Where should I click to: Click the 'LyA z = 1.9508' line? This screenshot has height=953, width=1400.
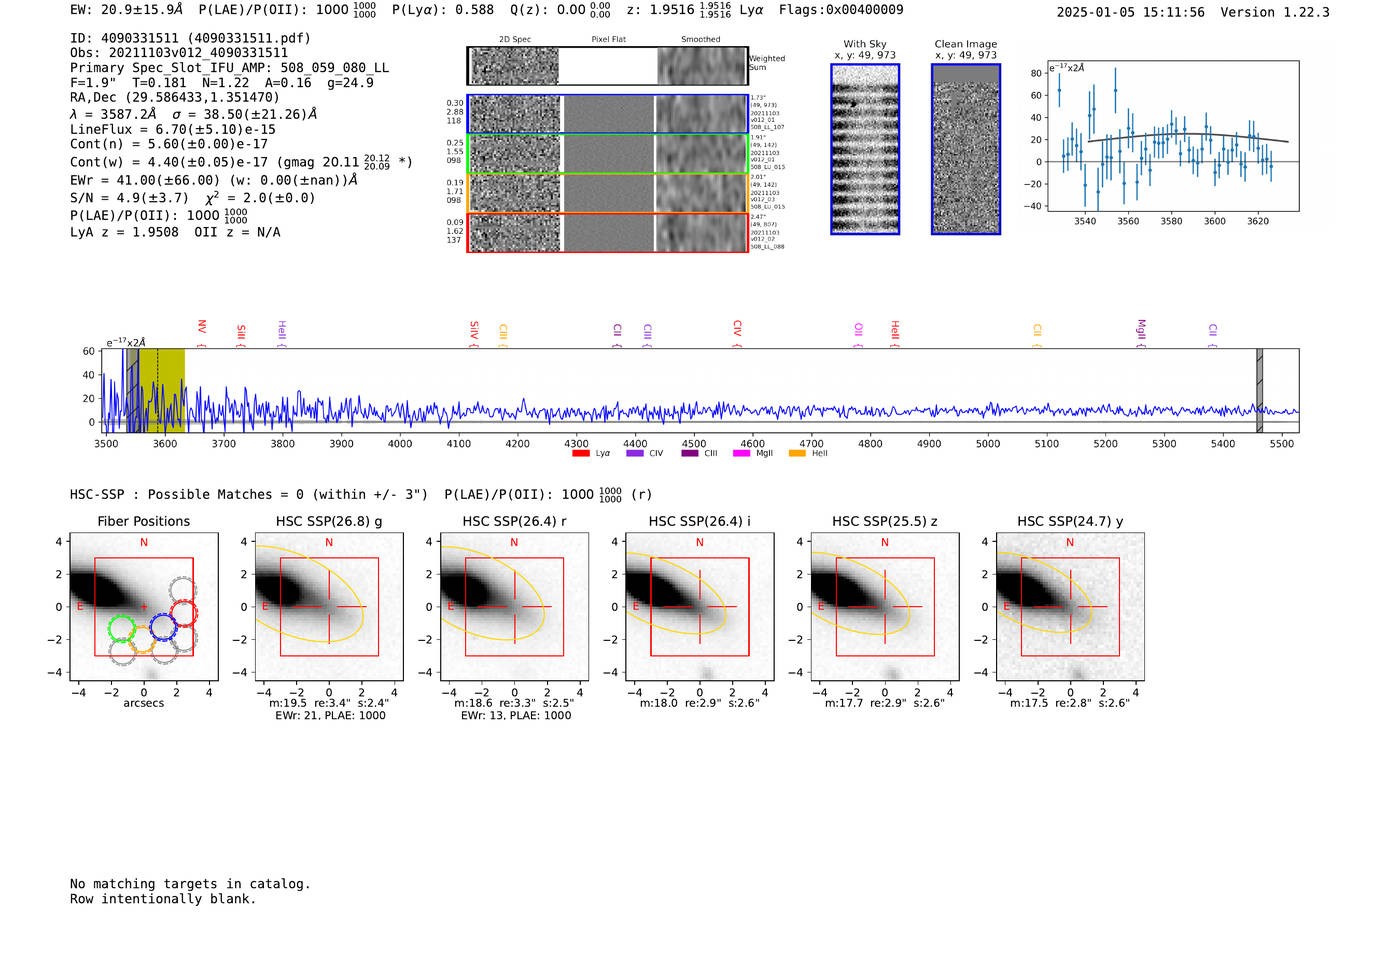pyautogui.click(x=175, y=232)
